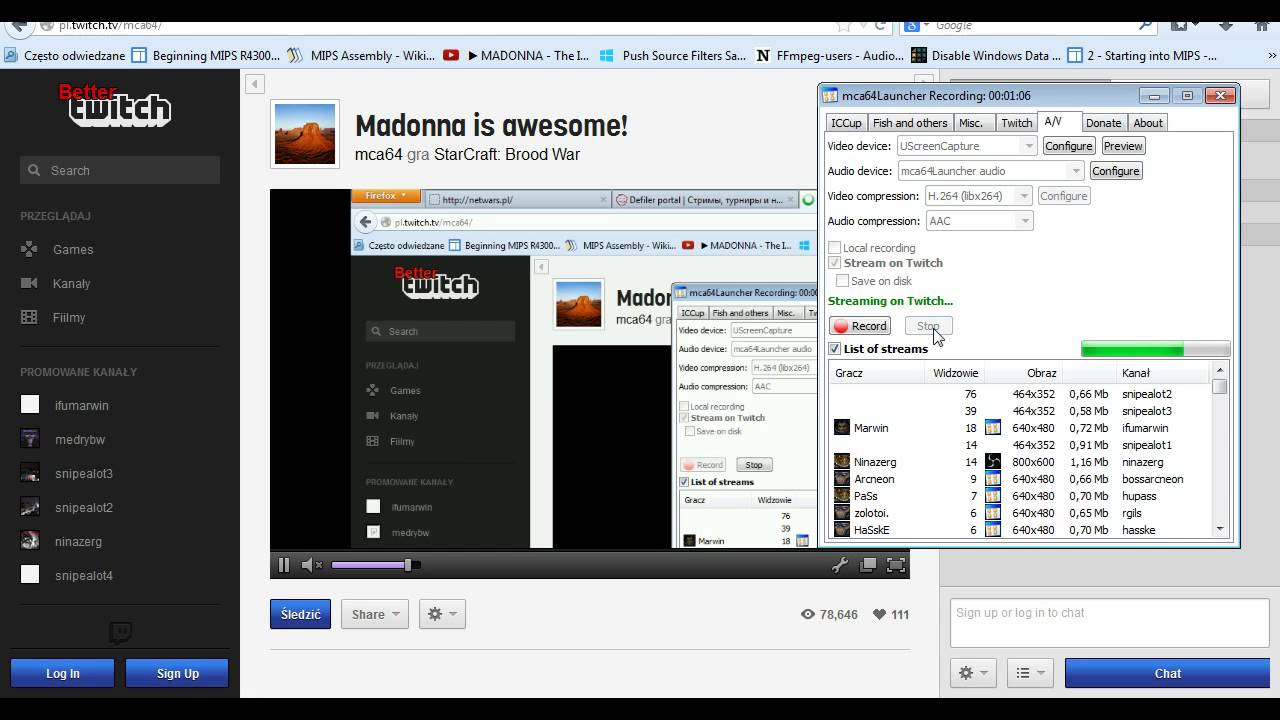Click the green streaming progress bar
The image size is (1280, 720).
coord(1155,349)
